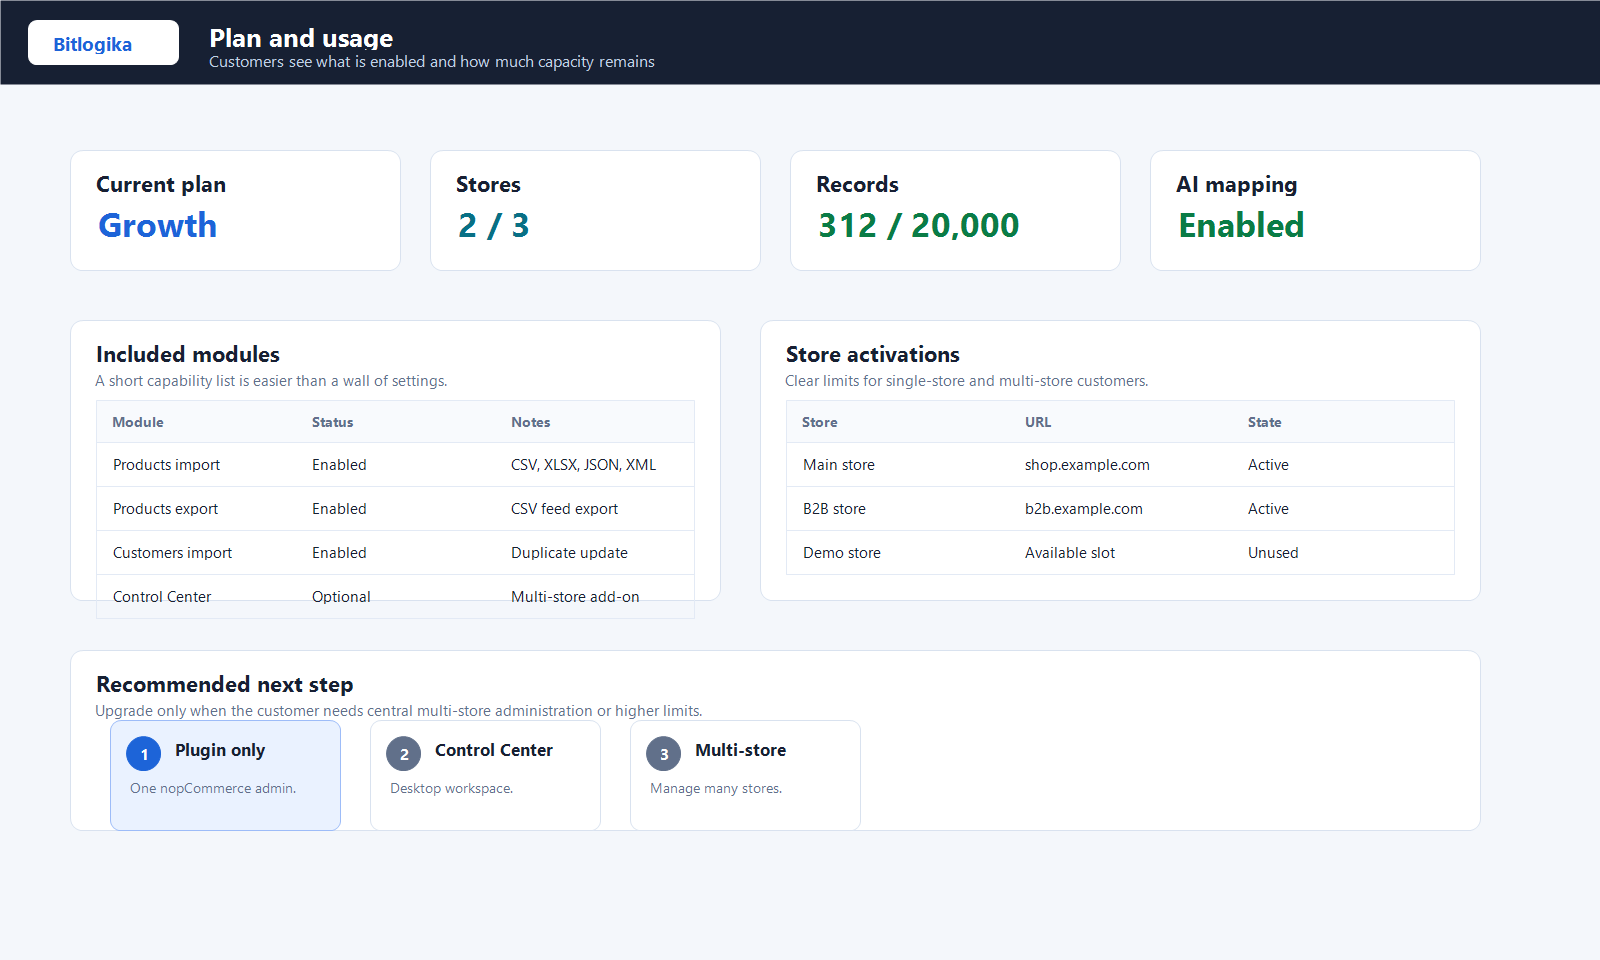Click the Recommended next step heading
Screen dimensions: 1600x960
[225, 684]
